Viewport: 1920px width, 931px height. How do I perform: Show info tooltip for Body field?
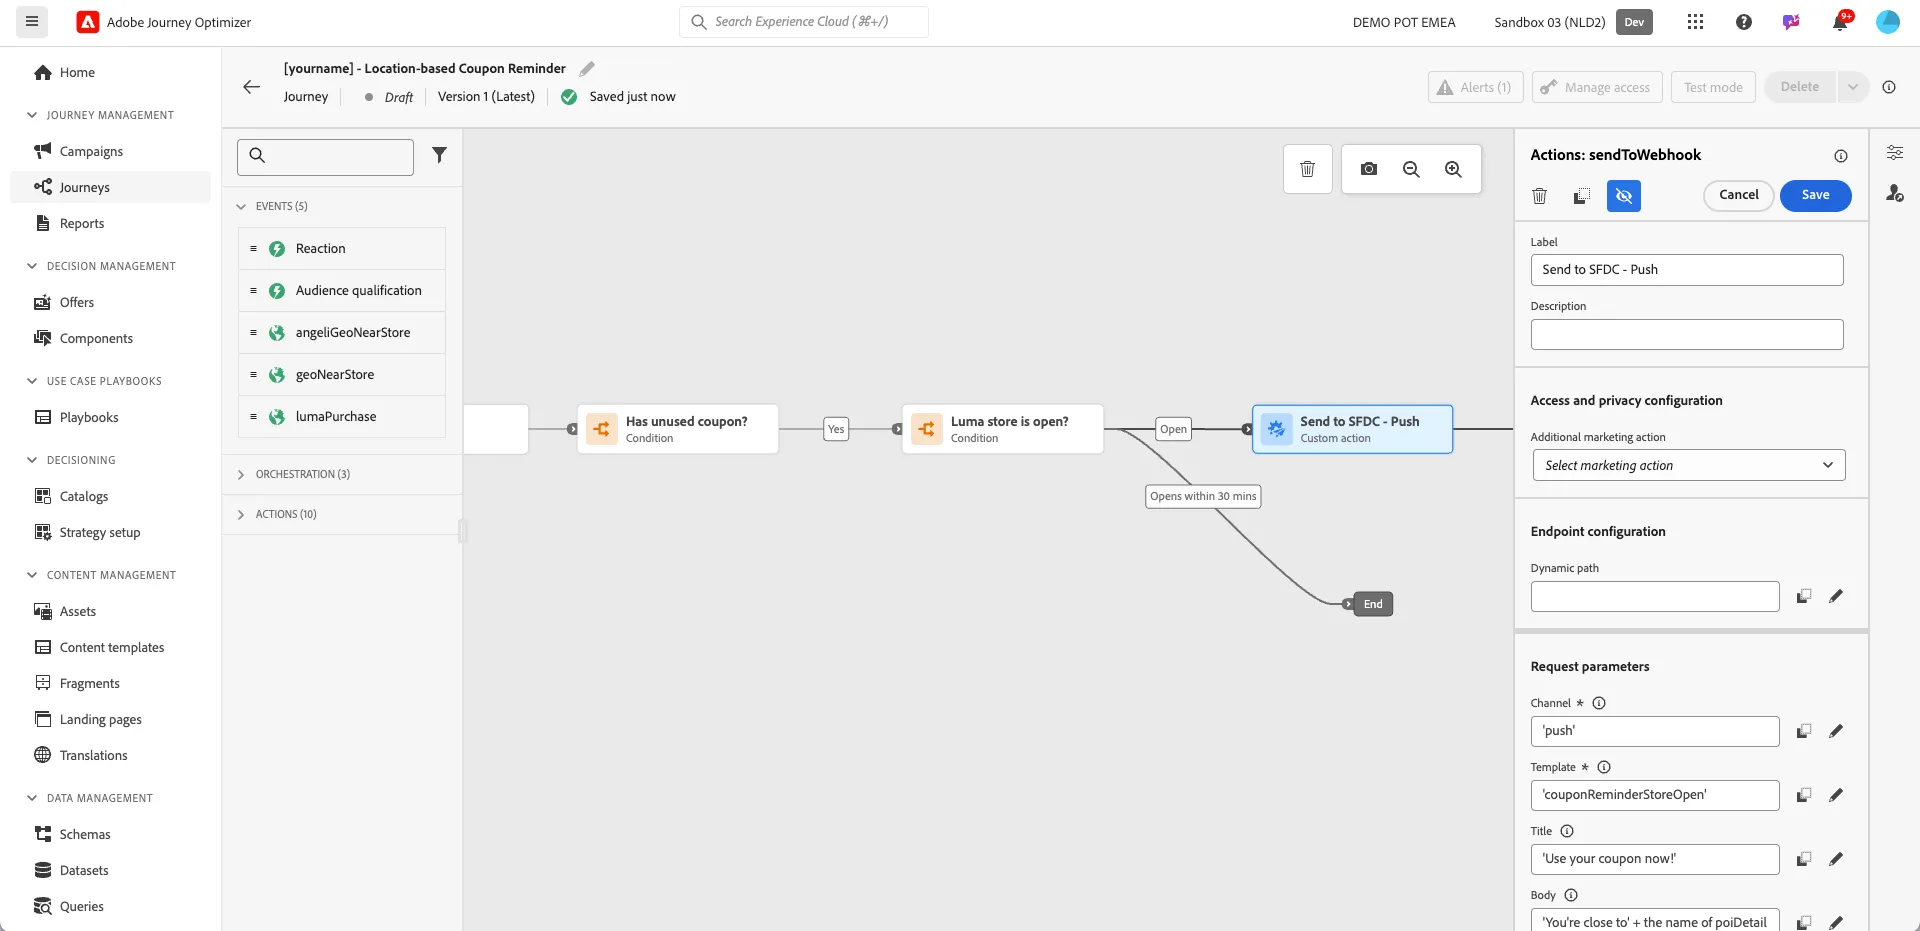(1571, 895)
